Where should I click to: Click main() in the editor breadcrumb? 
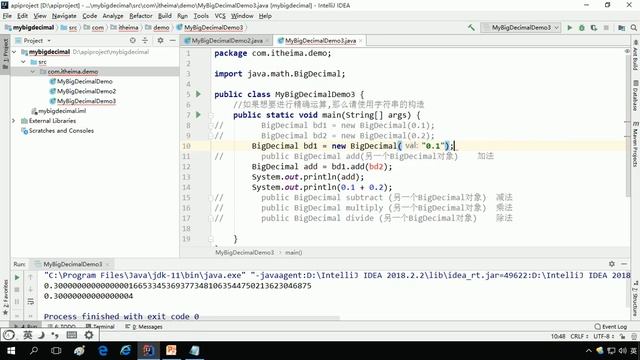293,252
